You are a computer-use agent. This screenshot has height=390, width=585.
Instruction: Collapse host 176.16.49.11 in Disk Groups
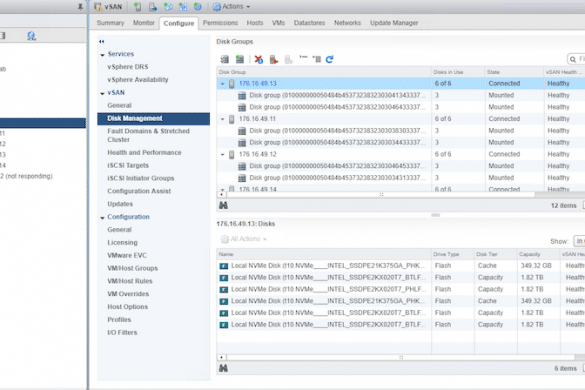point(223,119)
